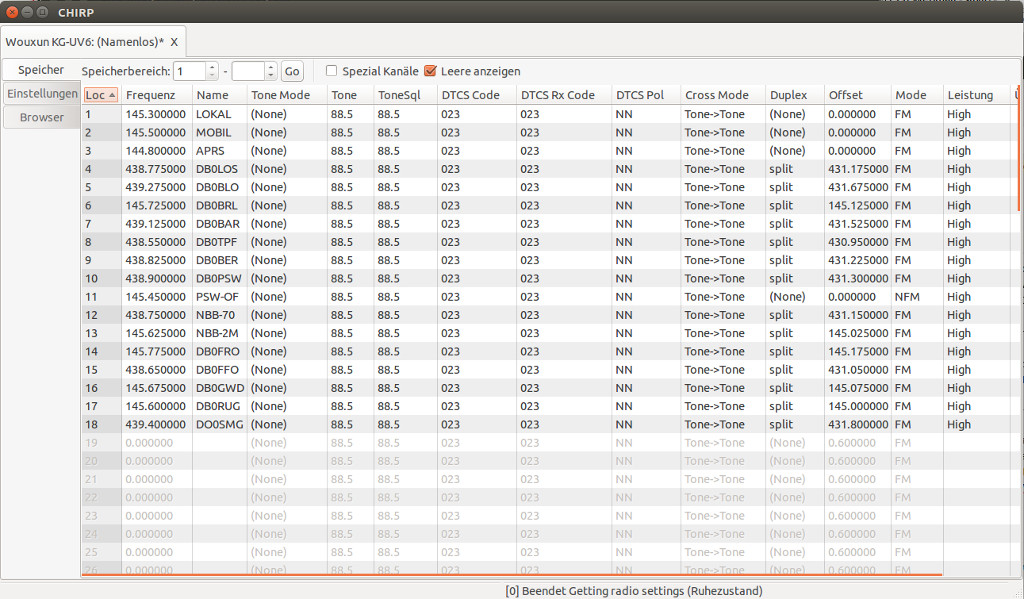1024x599 pixels.
Task: Click the empty end memory range field
Action: (248, 71)
